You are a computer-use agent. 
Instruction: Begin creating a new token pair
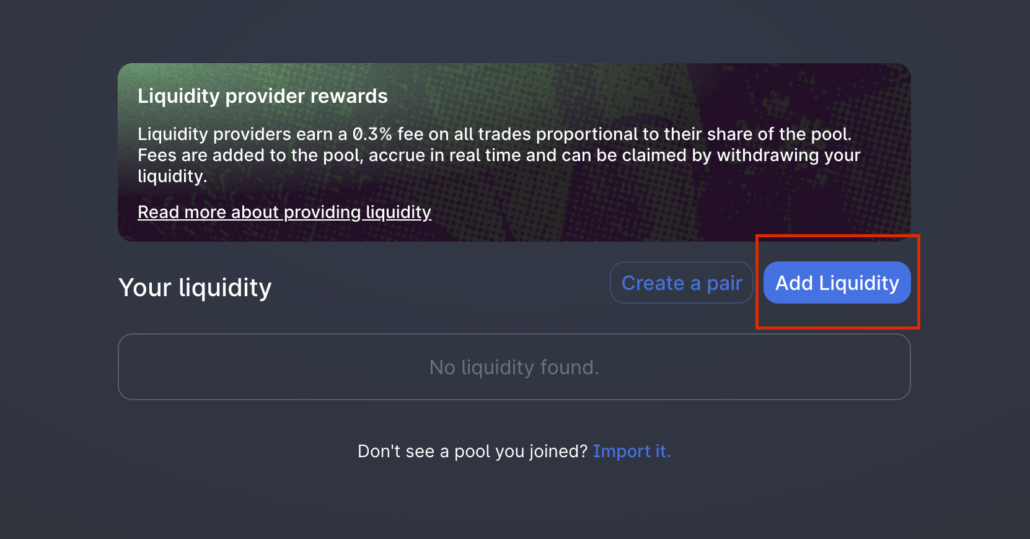(681, 283)
